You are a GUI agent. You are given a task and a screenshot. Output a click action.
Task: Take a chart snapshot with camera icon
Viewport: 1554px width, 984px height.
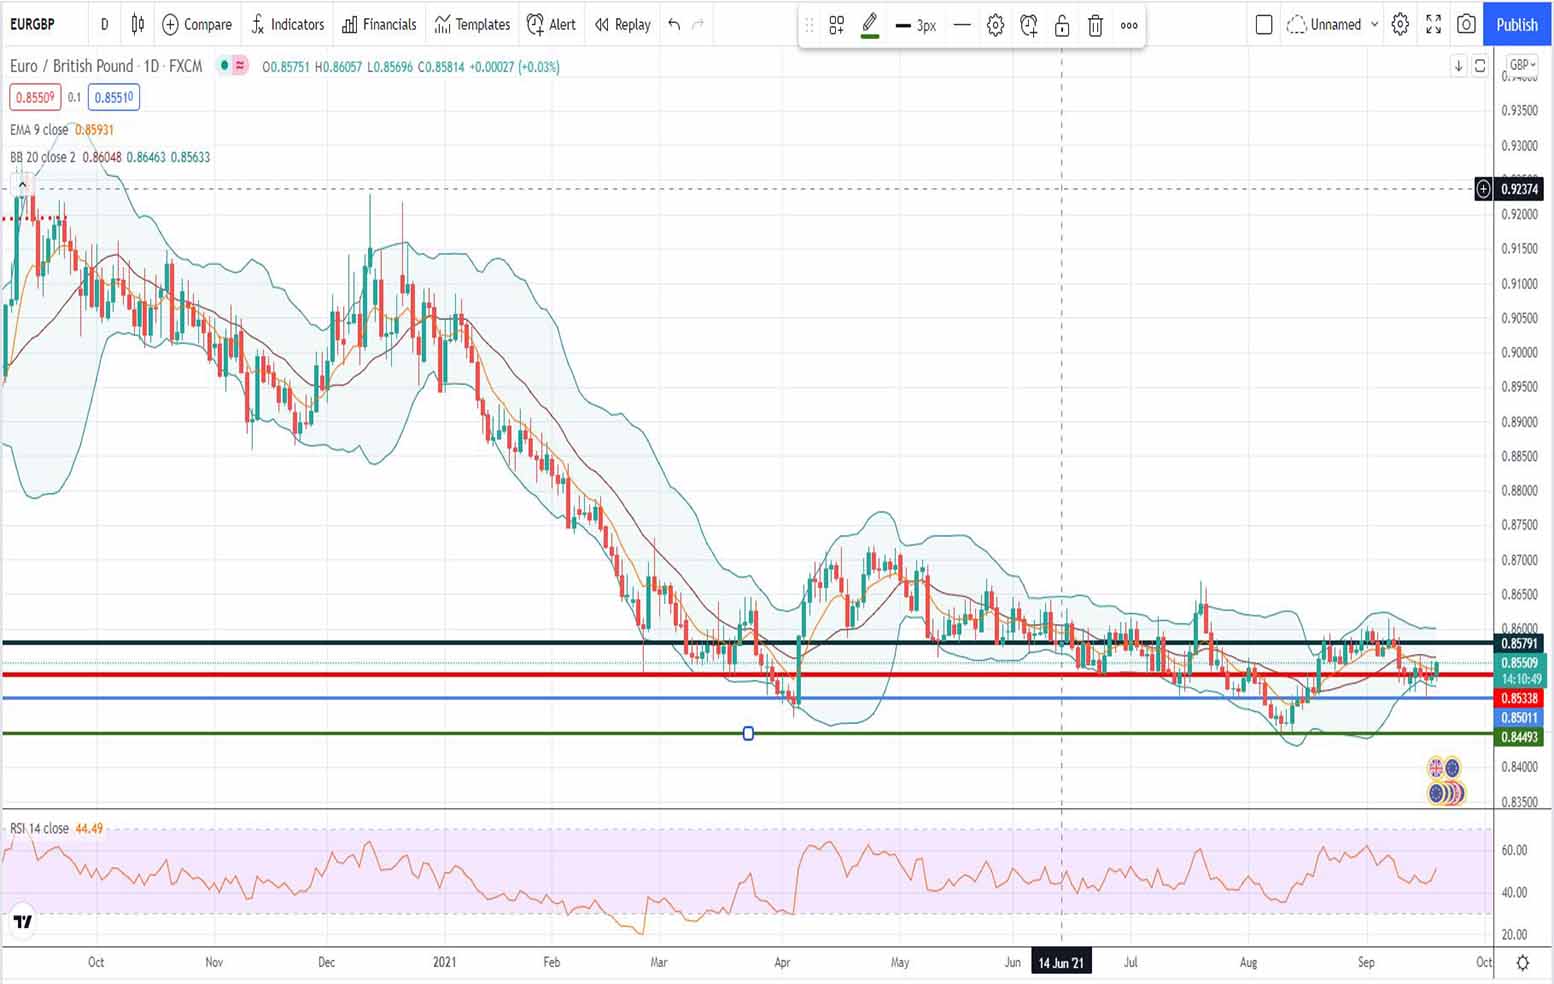coord(1466,24)
